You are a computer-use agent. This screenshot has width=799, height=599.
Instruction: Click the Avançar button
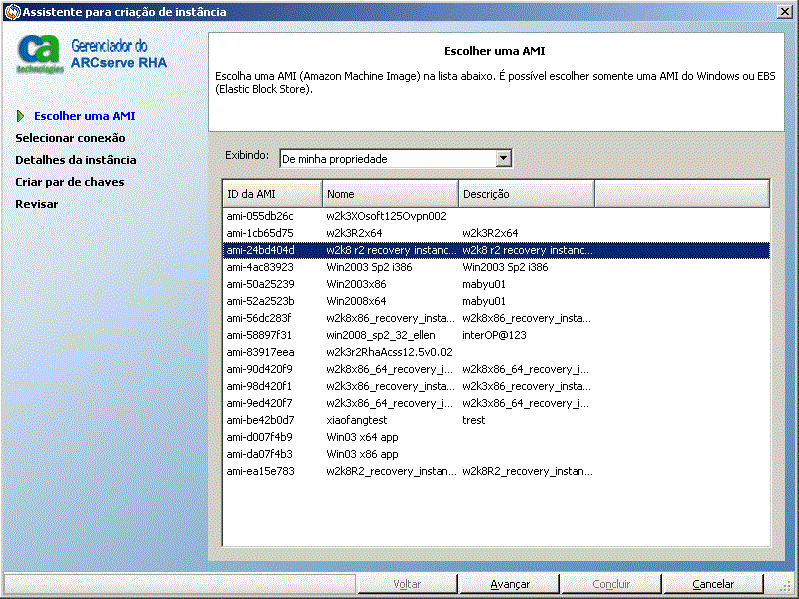(x=510, y=584)
